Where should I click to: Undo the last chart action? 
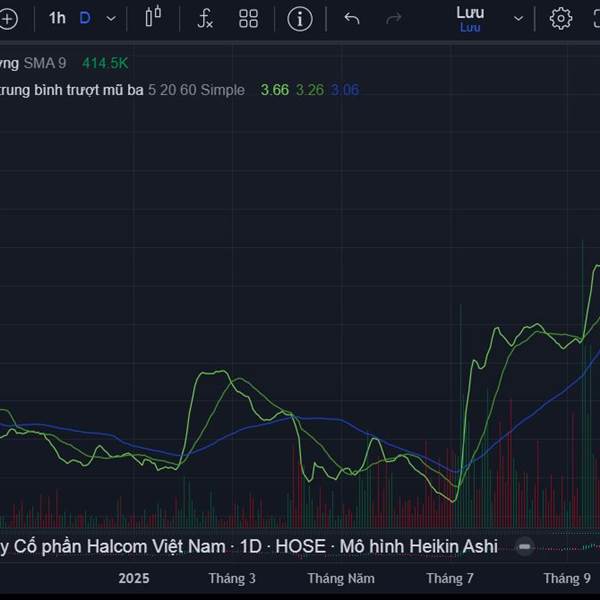pos(352,18)
